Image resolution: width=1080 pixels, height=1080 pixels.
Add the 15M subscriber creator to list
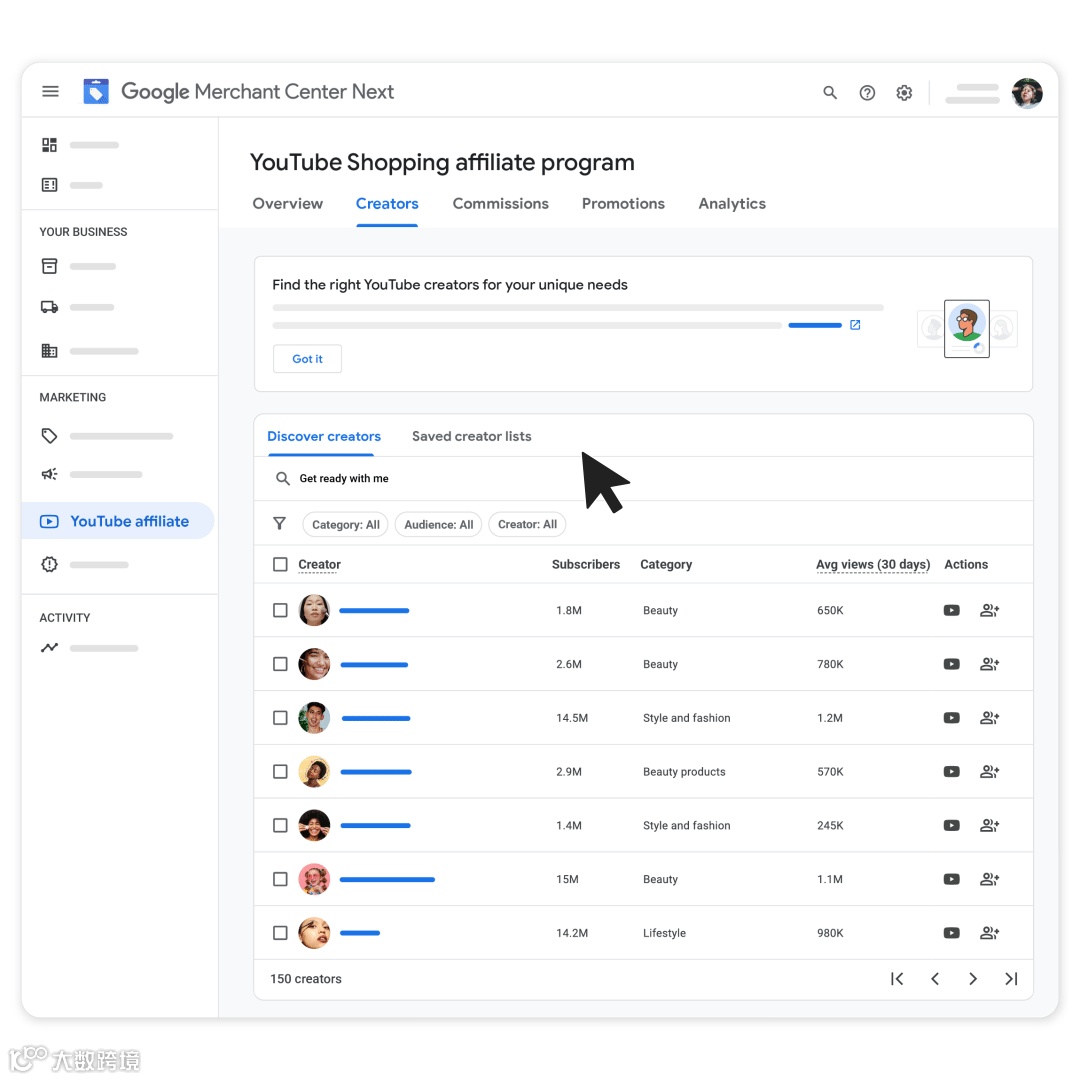pos(990,879)
